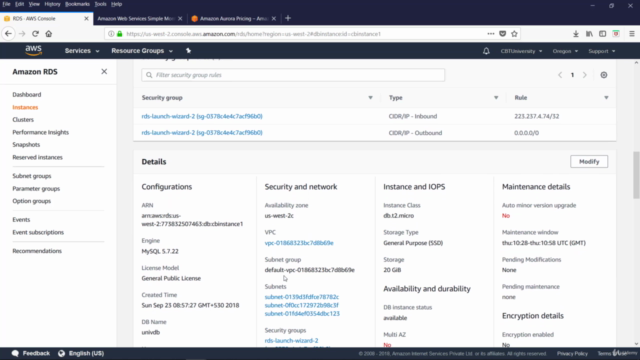Sort by the Security group column arrow
This screenshot has height=360, width=640.
tap(370, 98)
